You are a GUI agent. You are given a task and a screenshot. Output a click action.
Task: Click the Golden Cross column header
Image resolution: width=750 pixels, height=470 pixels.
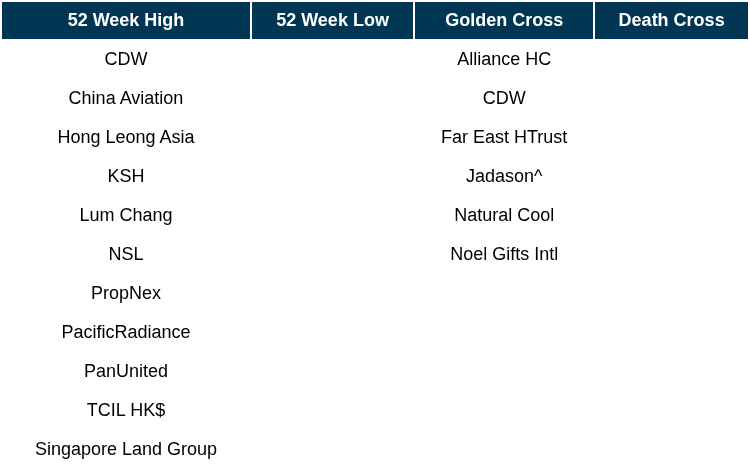[504, 20]
